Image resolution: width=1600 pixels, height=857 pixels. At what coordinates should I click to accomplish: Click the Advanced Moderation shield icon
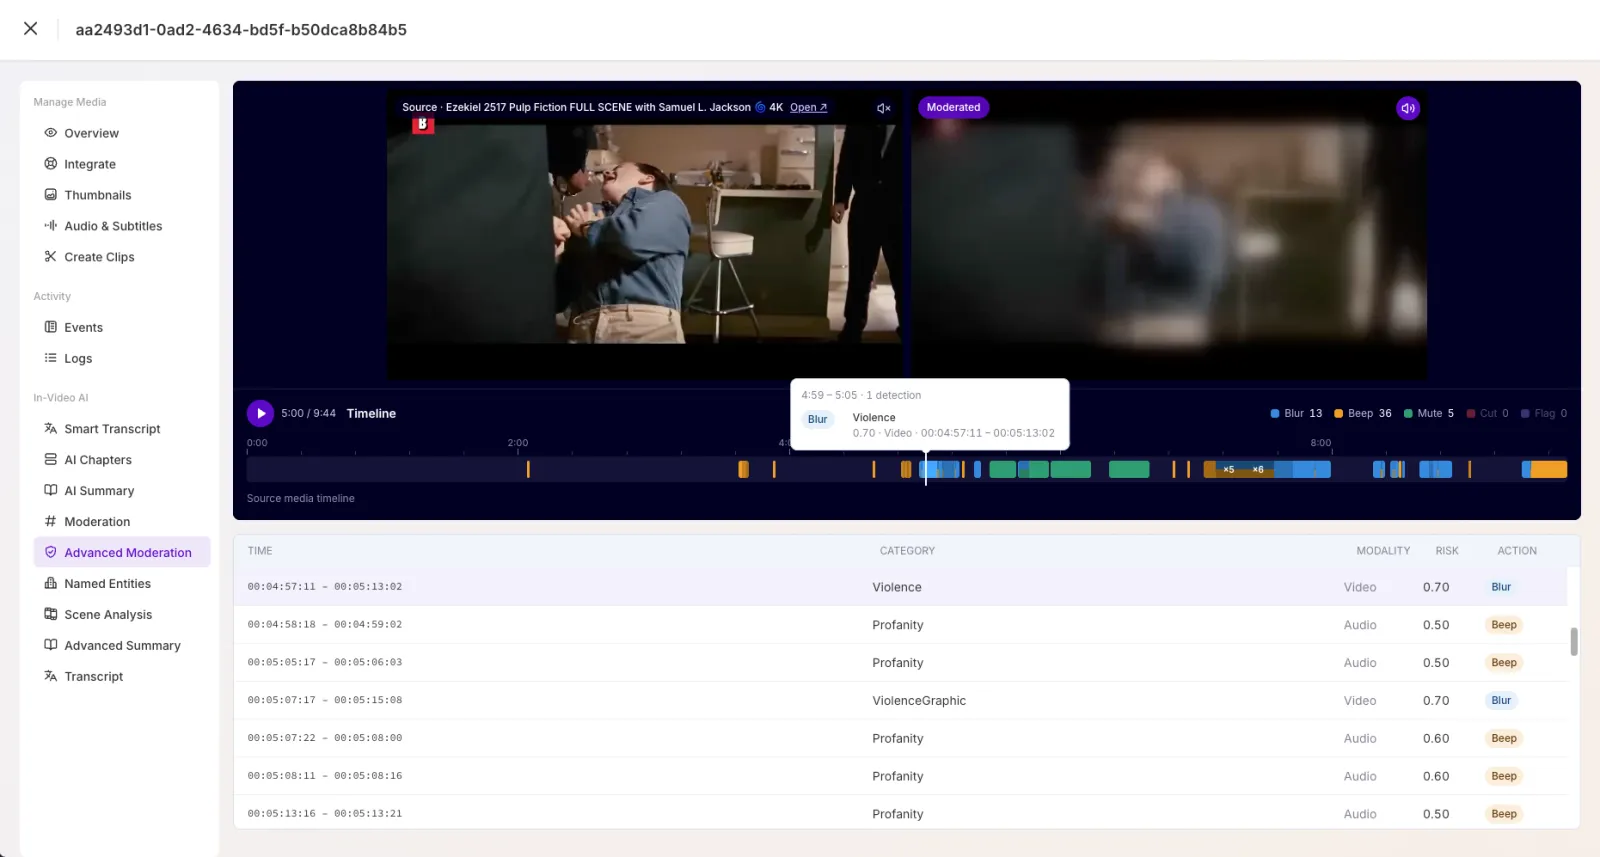pos(50,552)
